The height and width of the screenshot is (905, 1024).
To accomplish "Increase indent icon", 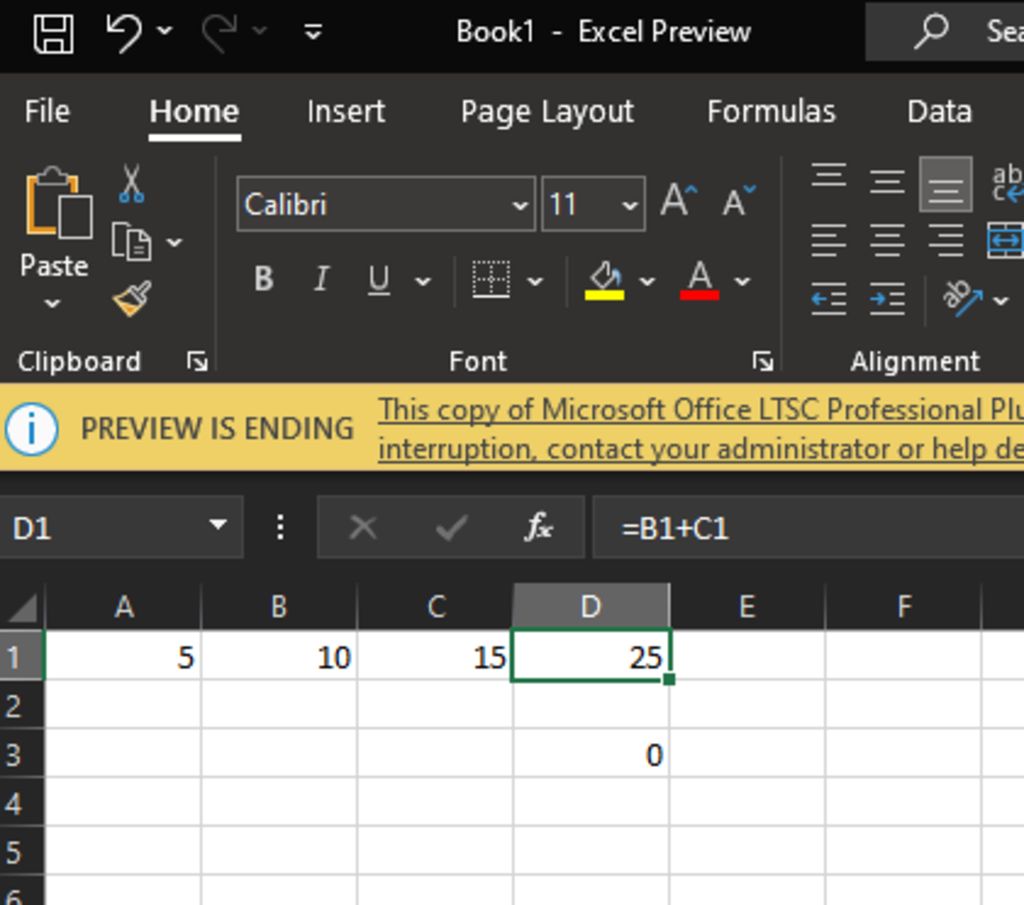I will pos(887,299).
